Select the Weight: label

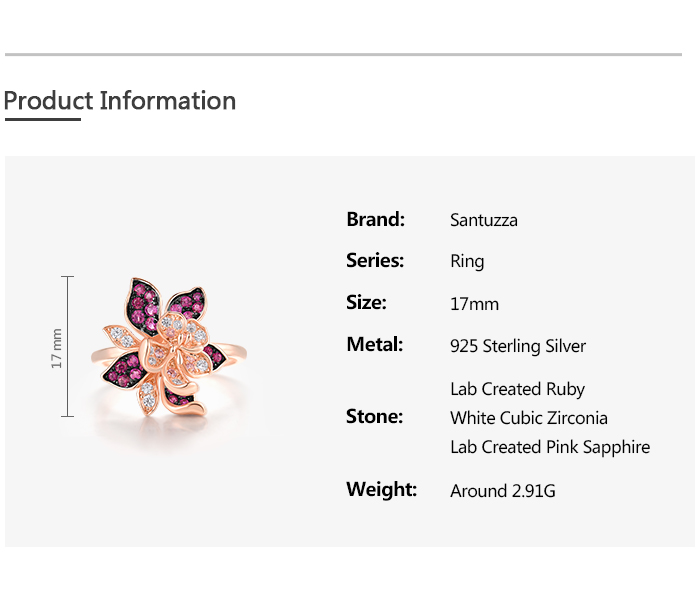(x=381, y=490)
